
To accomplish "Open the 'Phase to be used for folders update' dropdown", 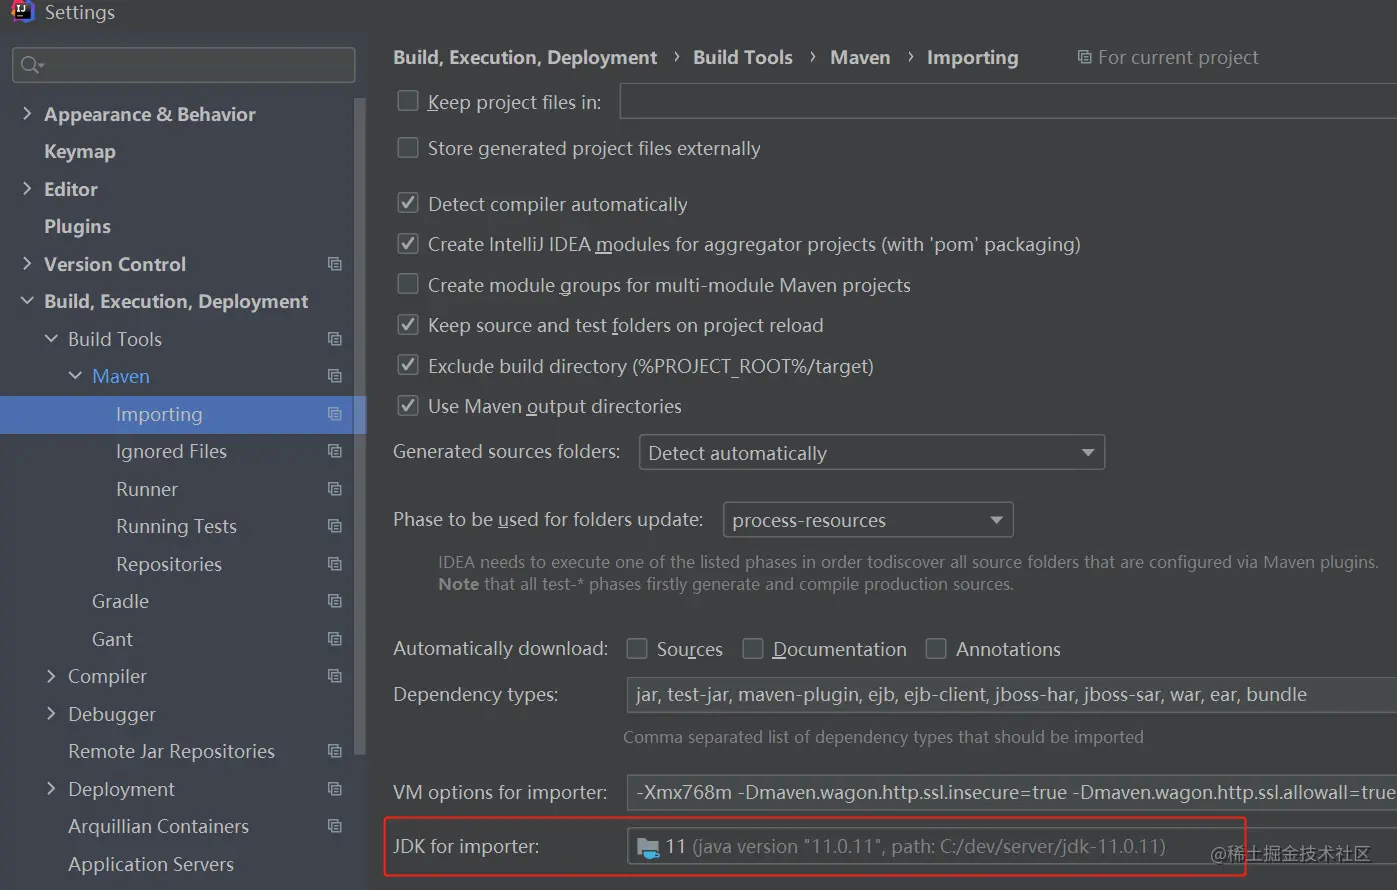I will point(868,520).
